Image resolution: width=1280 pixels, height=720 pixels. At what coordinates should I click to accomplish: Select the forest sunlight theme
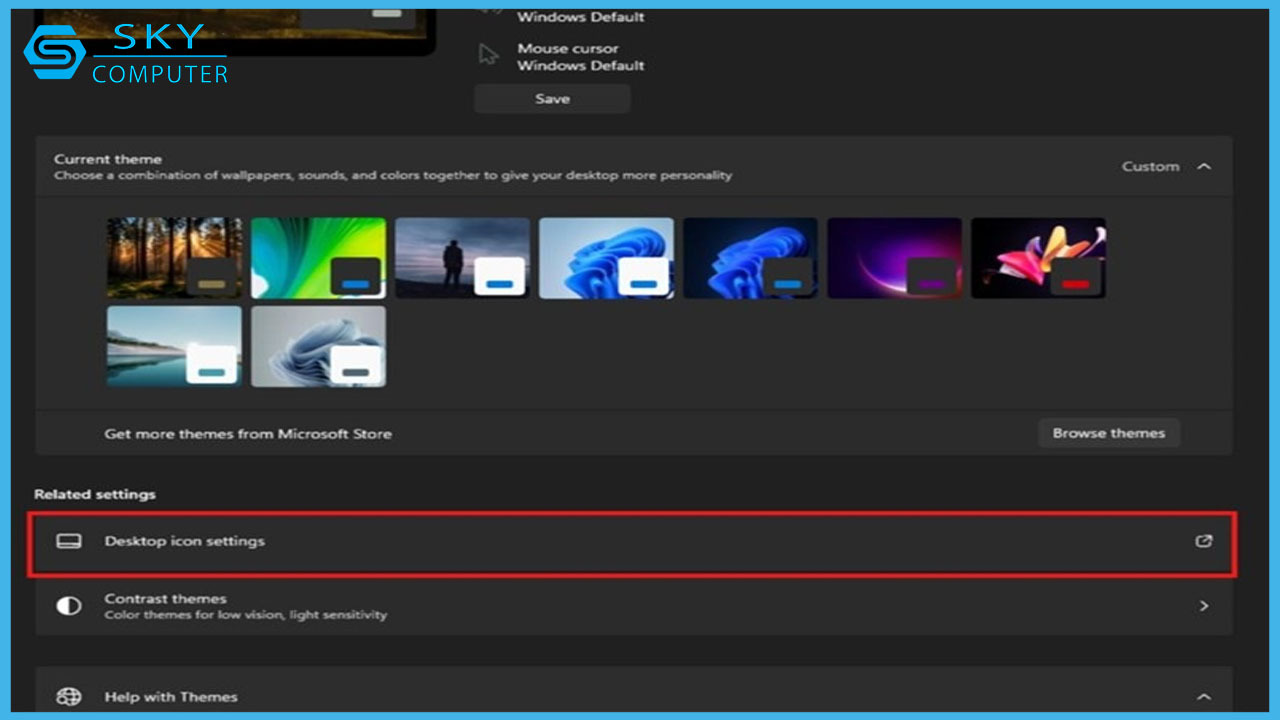(174, 258)
